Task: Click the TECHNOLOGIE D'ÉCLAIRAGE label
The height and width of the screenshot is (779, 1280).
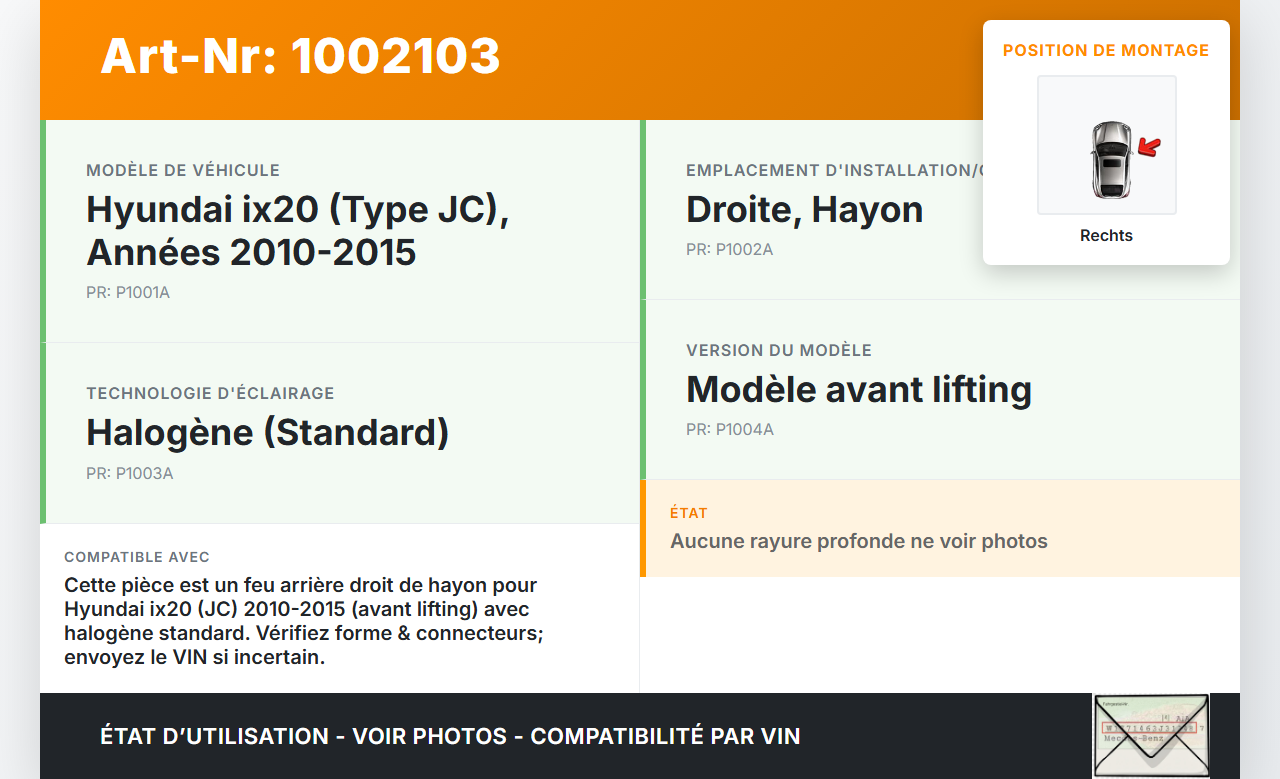Action: tap(210, 393)
